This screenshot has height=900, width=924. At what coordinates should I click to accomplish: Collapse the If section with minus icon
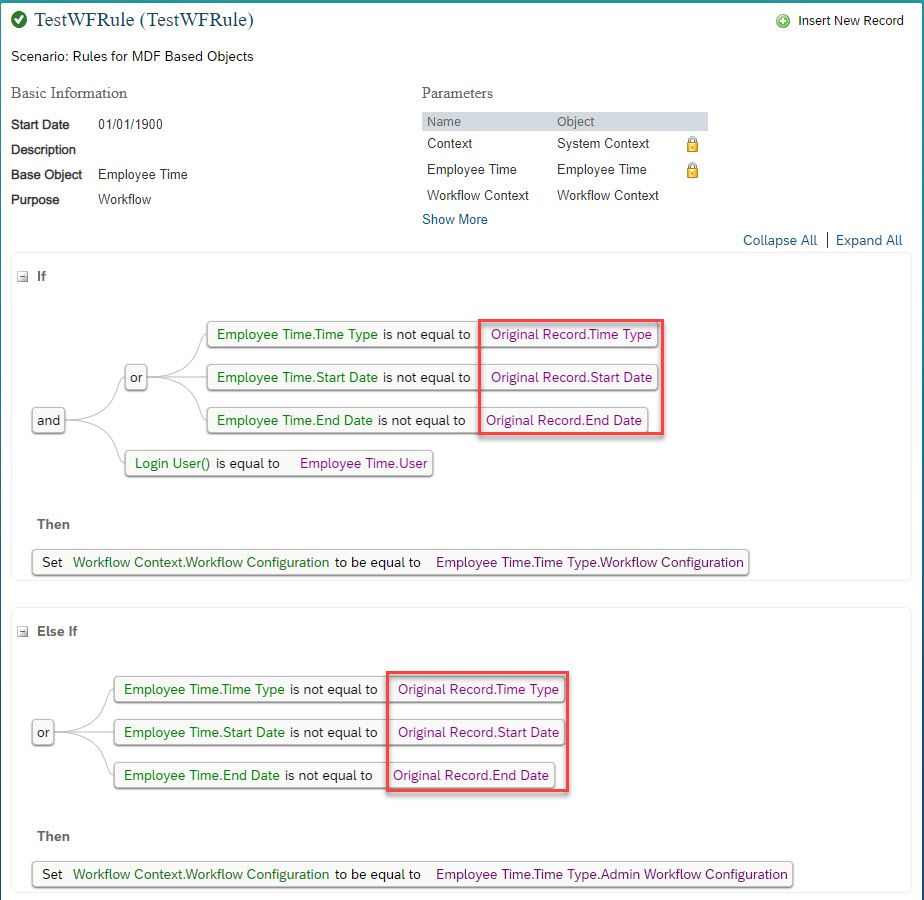tap(22, 276)
